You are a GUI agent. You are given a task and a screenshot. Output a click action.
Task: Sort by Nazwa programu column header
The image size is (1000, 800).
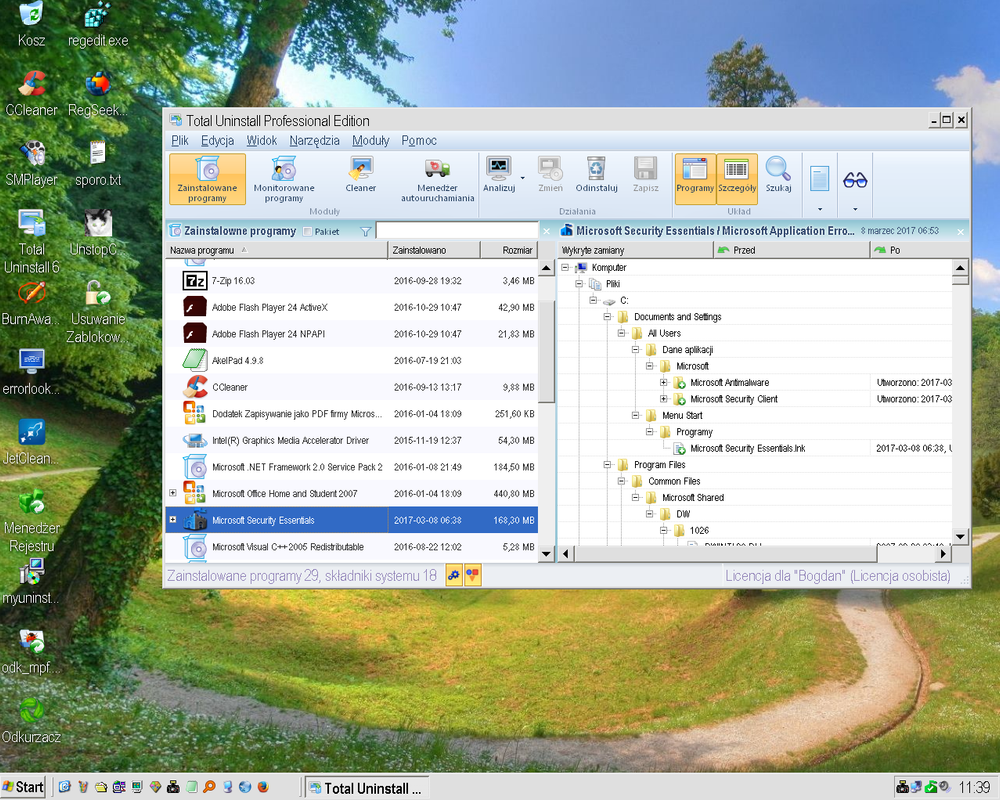point(276,250)
